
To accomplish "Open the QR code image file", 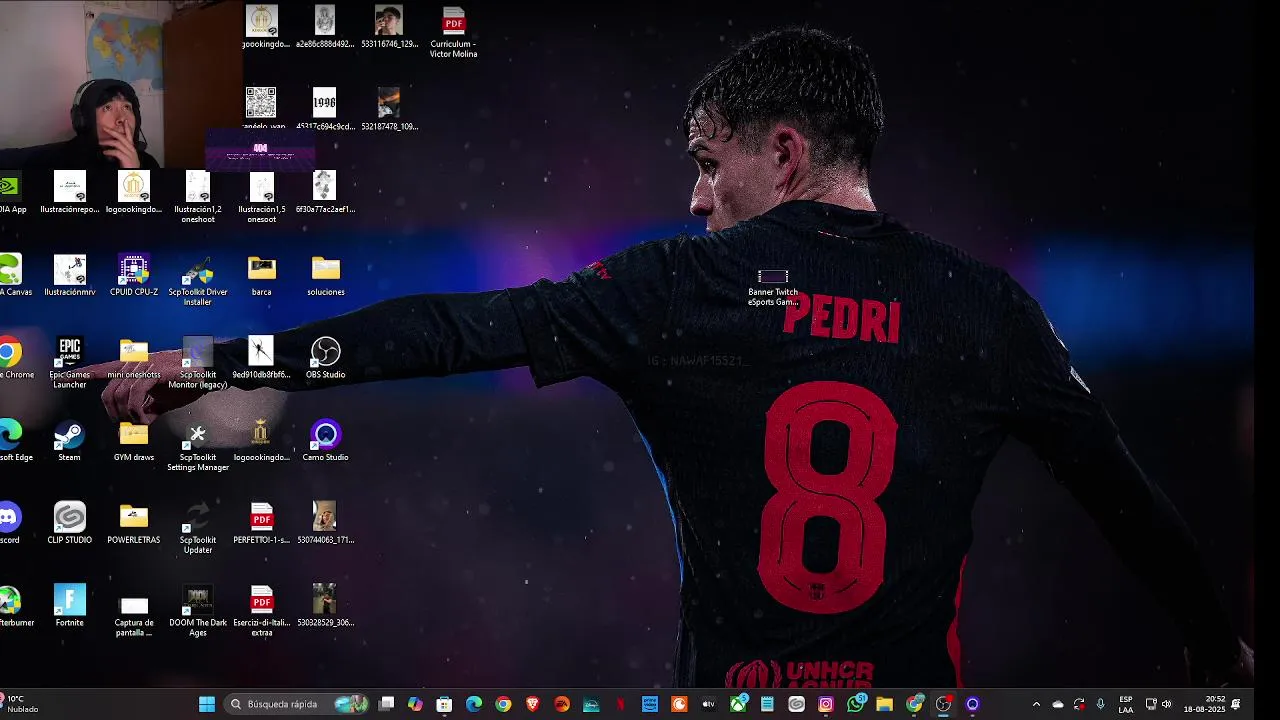I will [261, 111].
